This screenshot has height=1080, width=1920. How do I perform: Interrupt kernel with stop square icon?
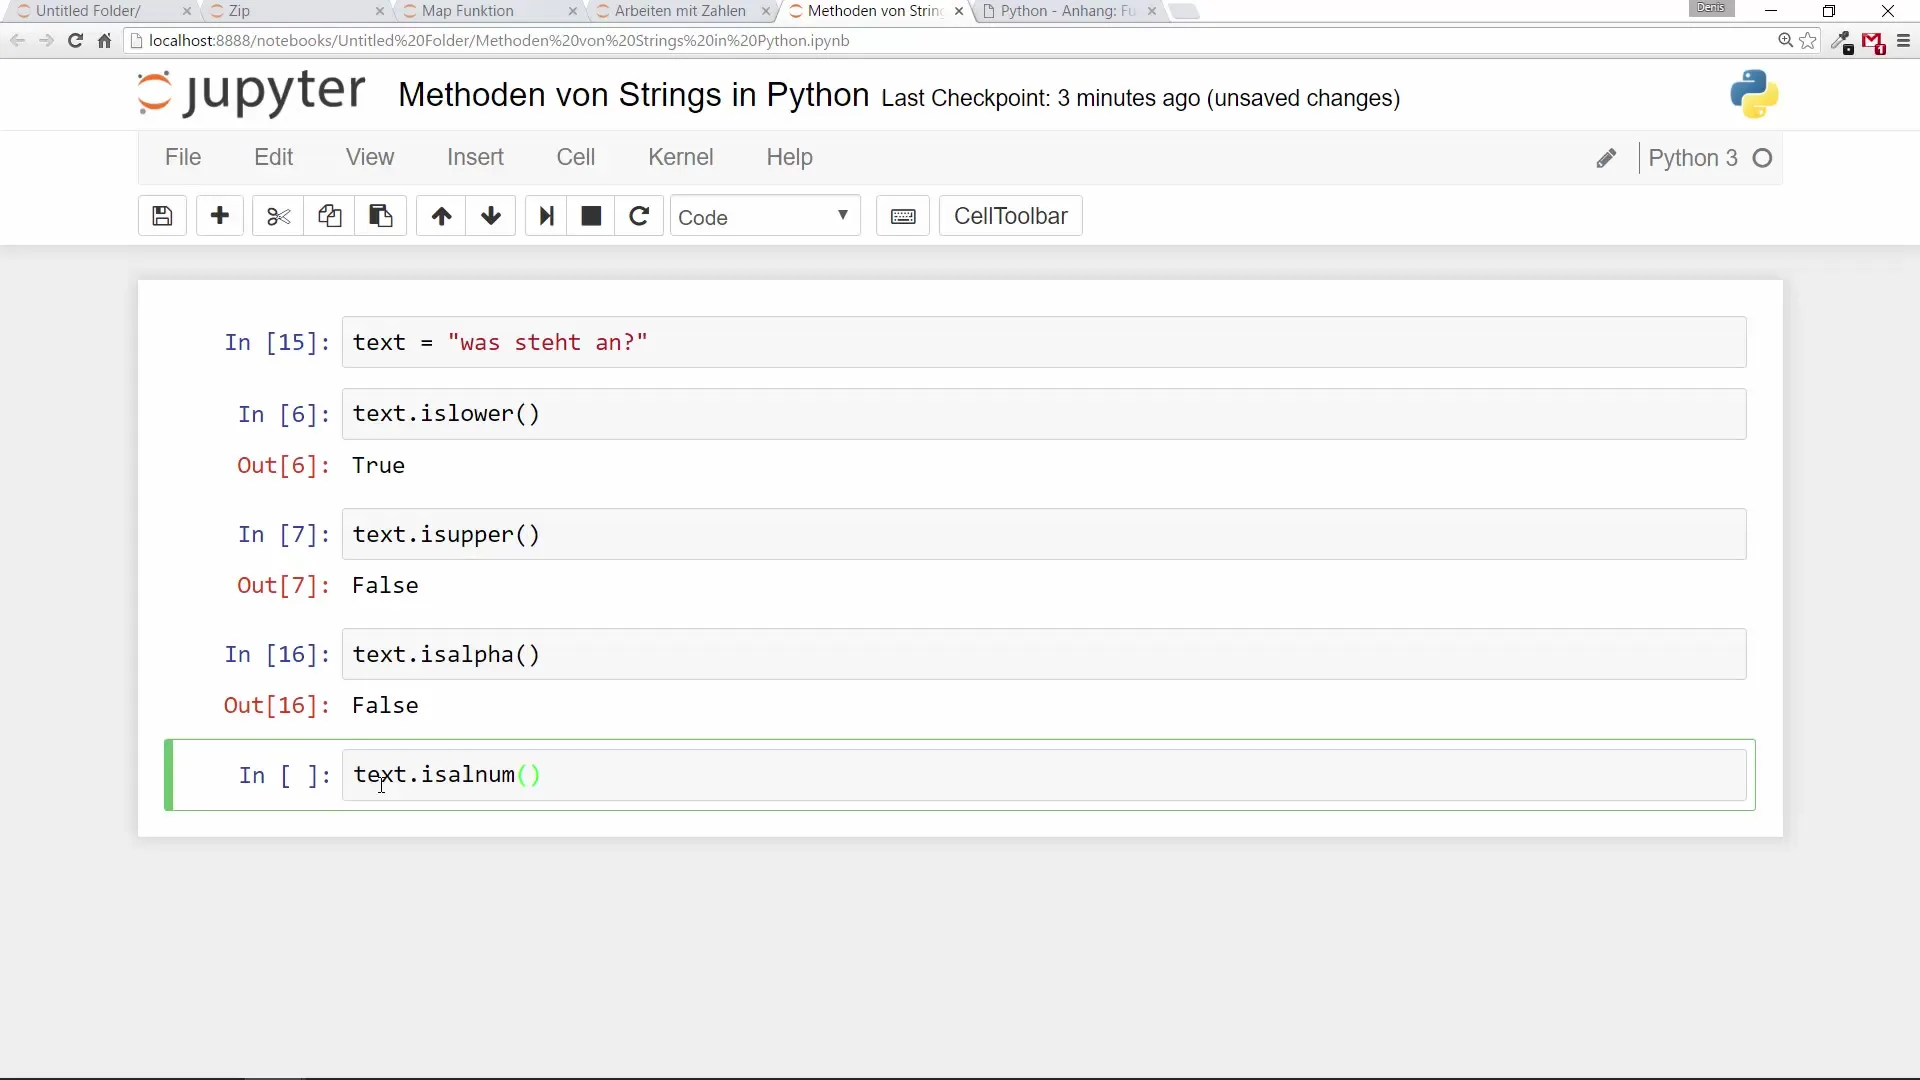[x=591, y=216]
